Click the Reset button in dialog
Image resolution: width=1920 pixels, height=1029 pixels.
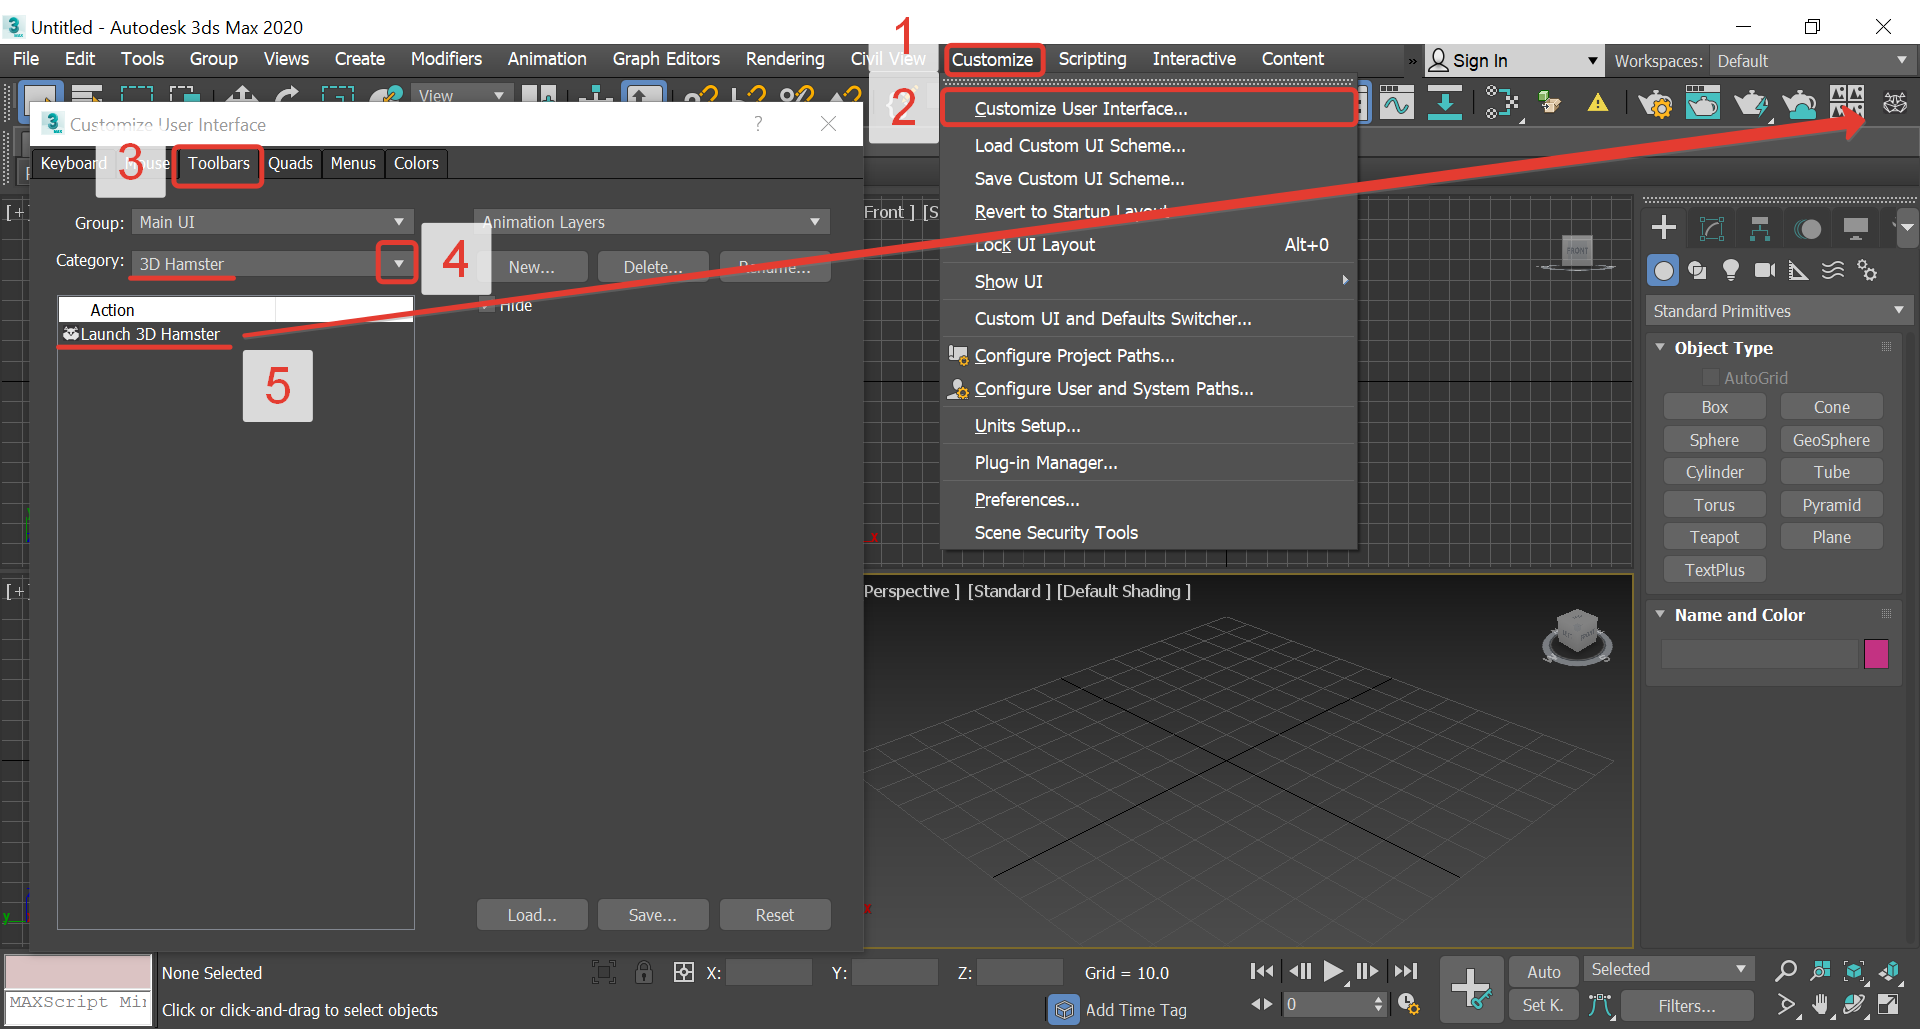(x=775, y=915)
